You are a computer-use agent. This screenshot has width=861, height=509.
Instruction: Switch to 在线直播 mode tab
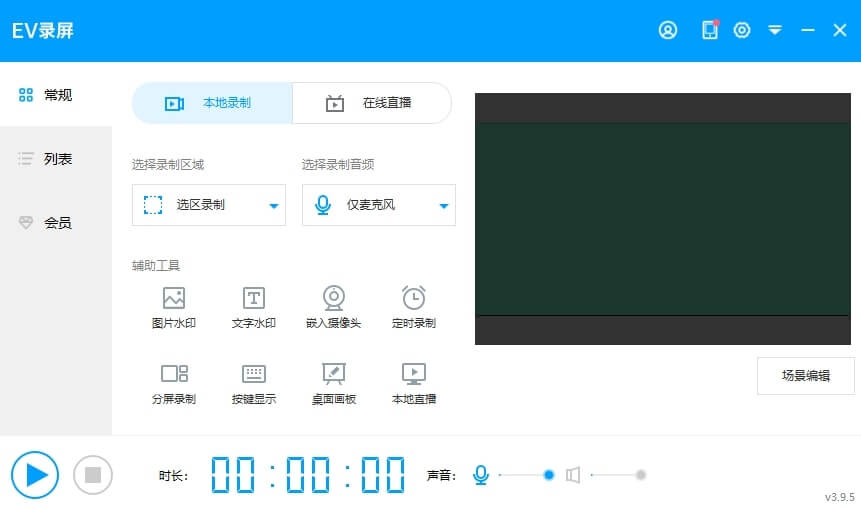coord(372,103)
